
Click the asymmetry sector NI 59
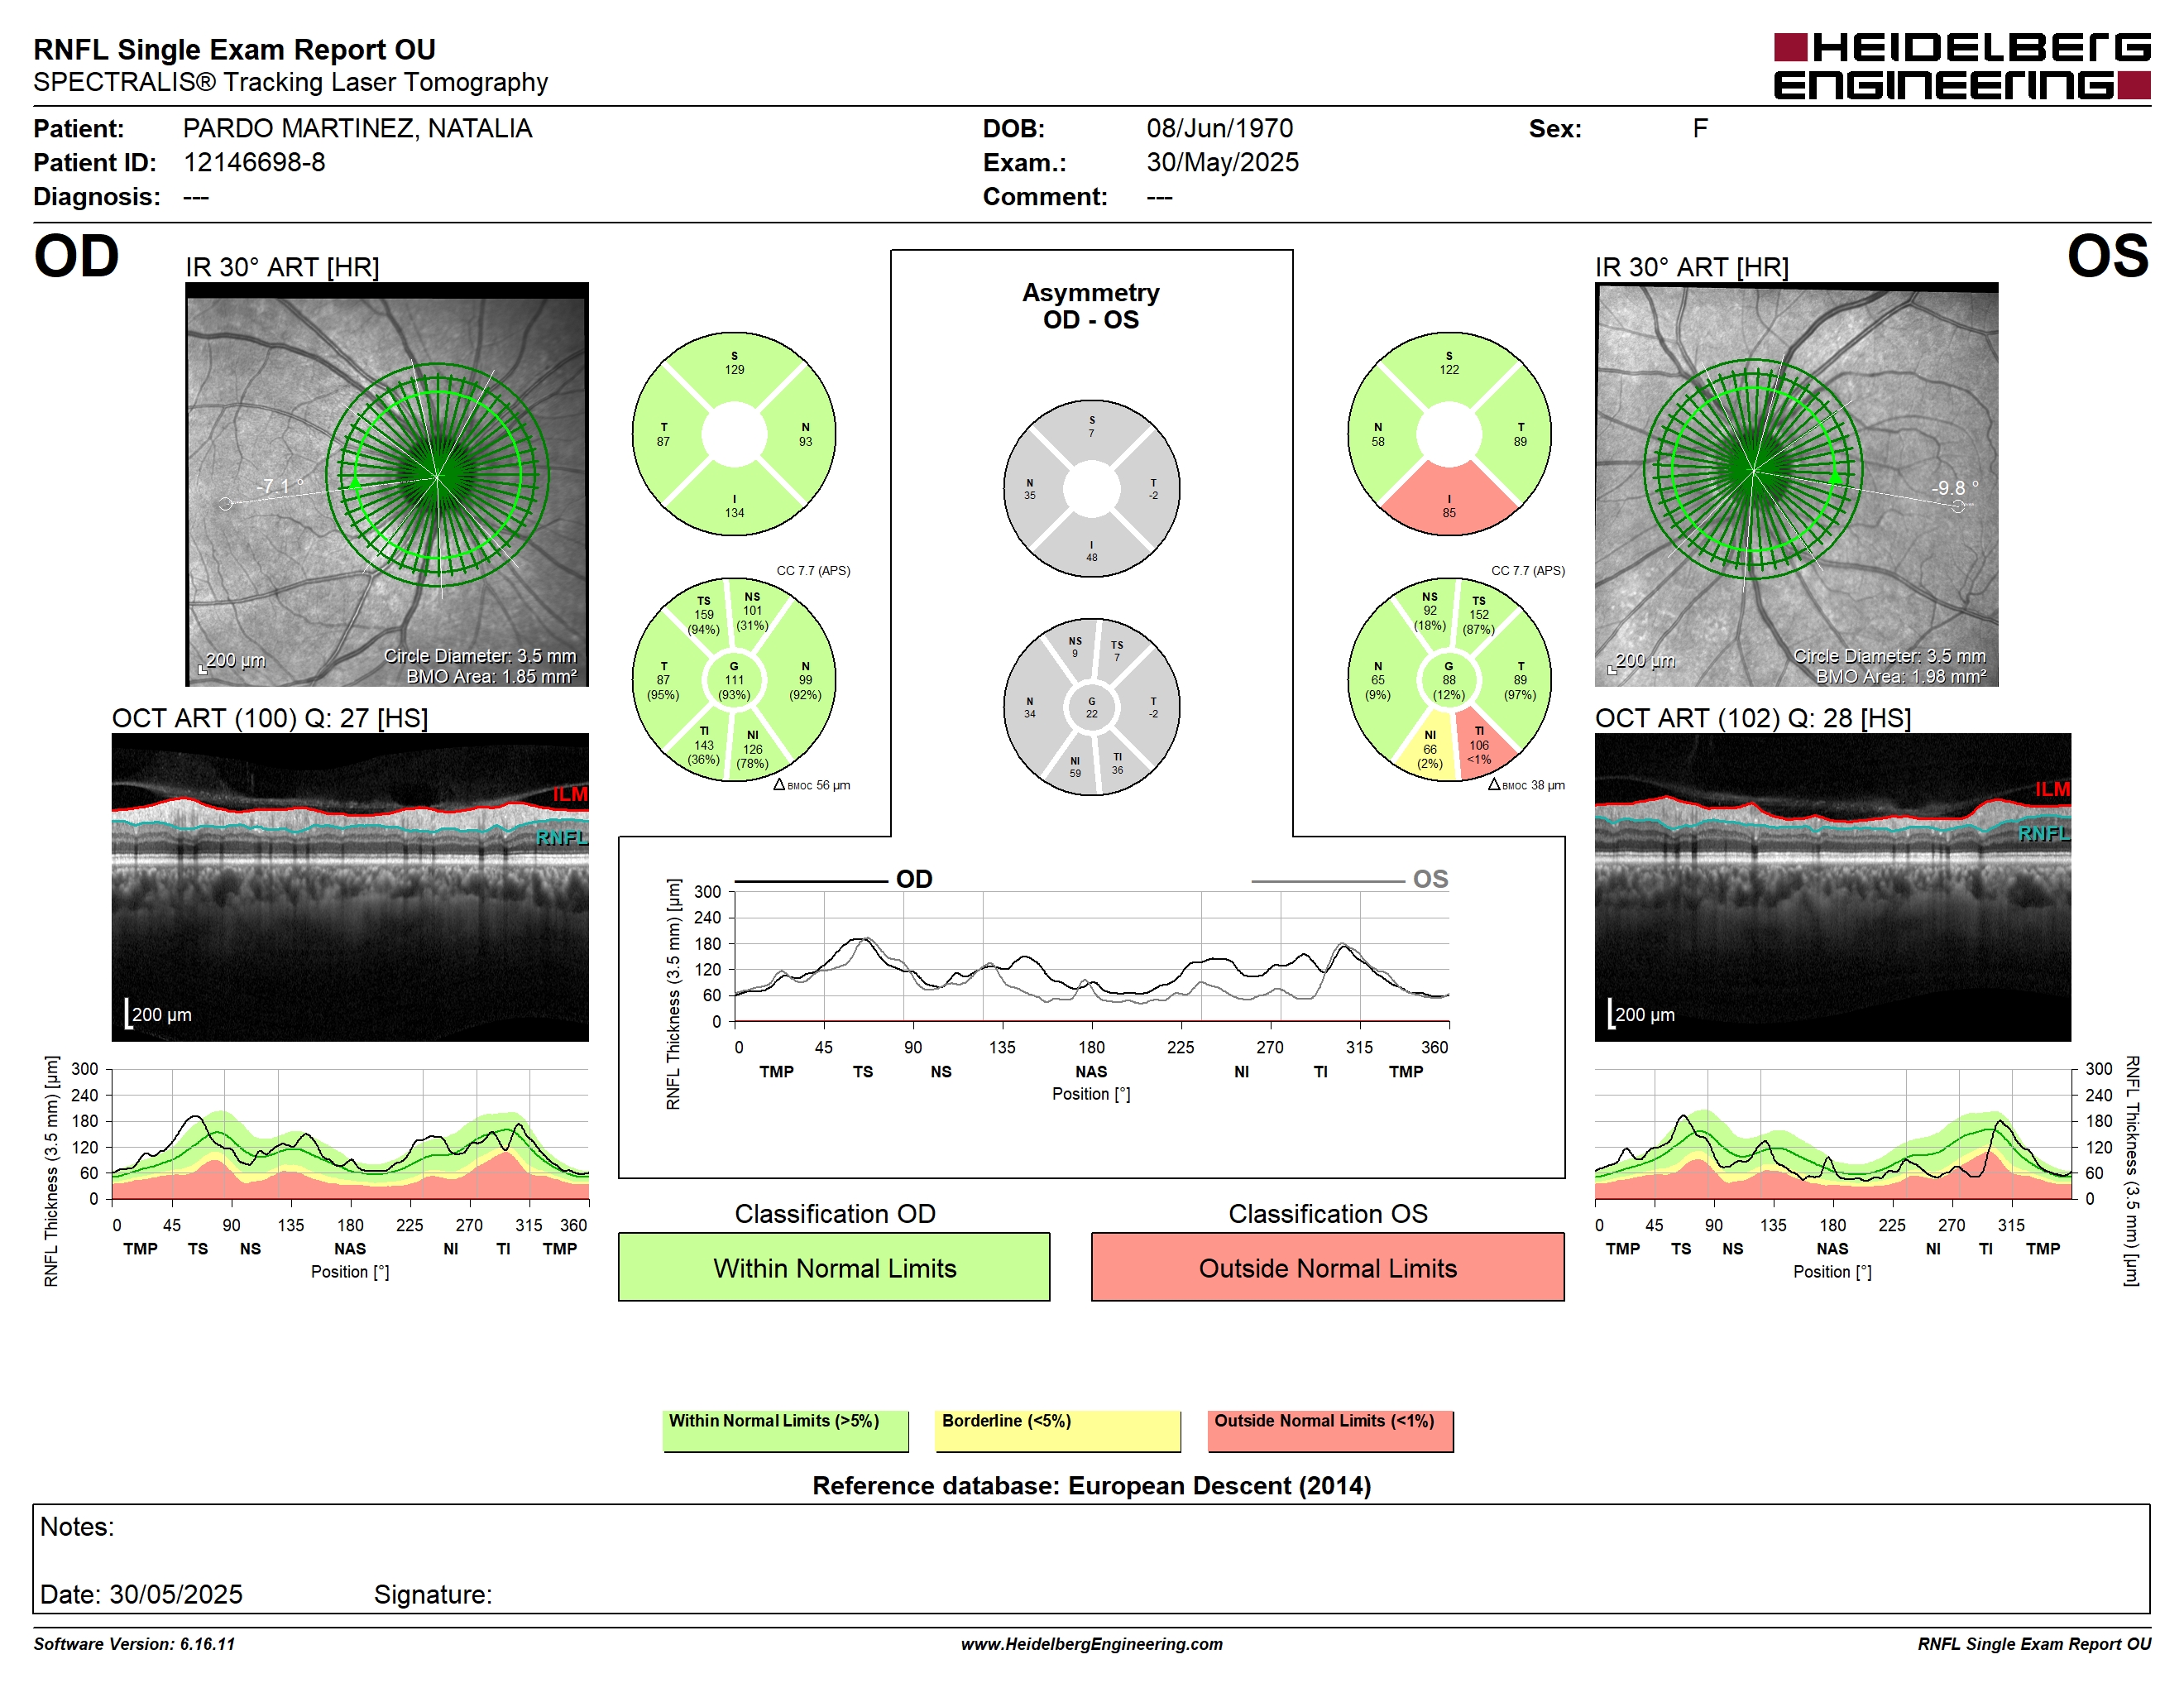coord(1075,767)
